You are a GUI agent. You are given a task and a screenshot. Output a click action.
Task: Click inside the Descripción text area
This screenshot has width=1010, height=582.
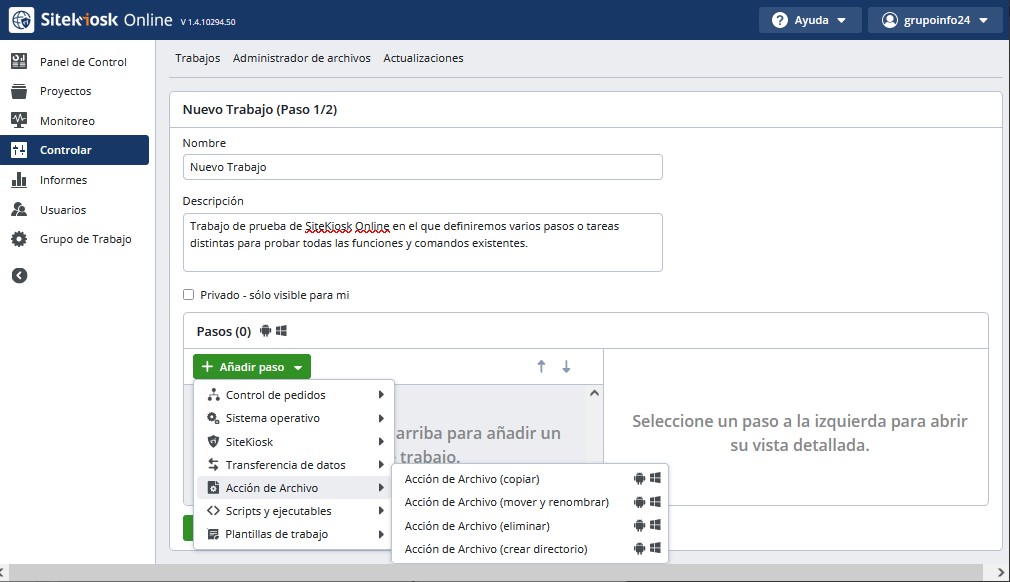[422, 242]
